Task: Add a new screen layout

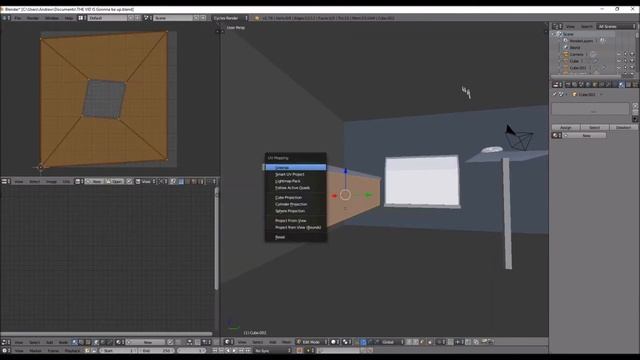Action: point(131,18)
